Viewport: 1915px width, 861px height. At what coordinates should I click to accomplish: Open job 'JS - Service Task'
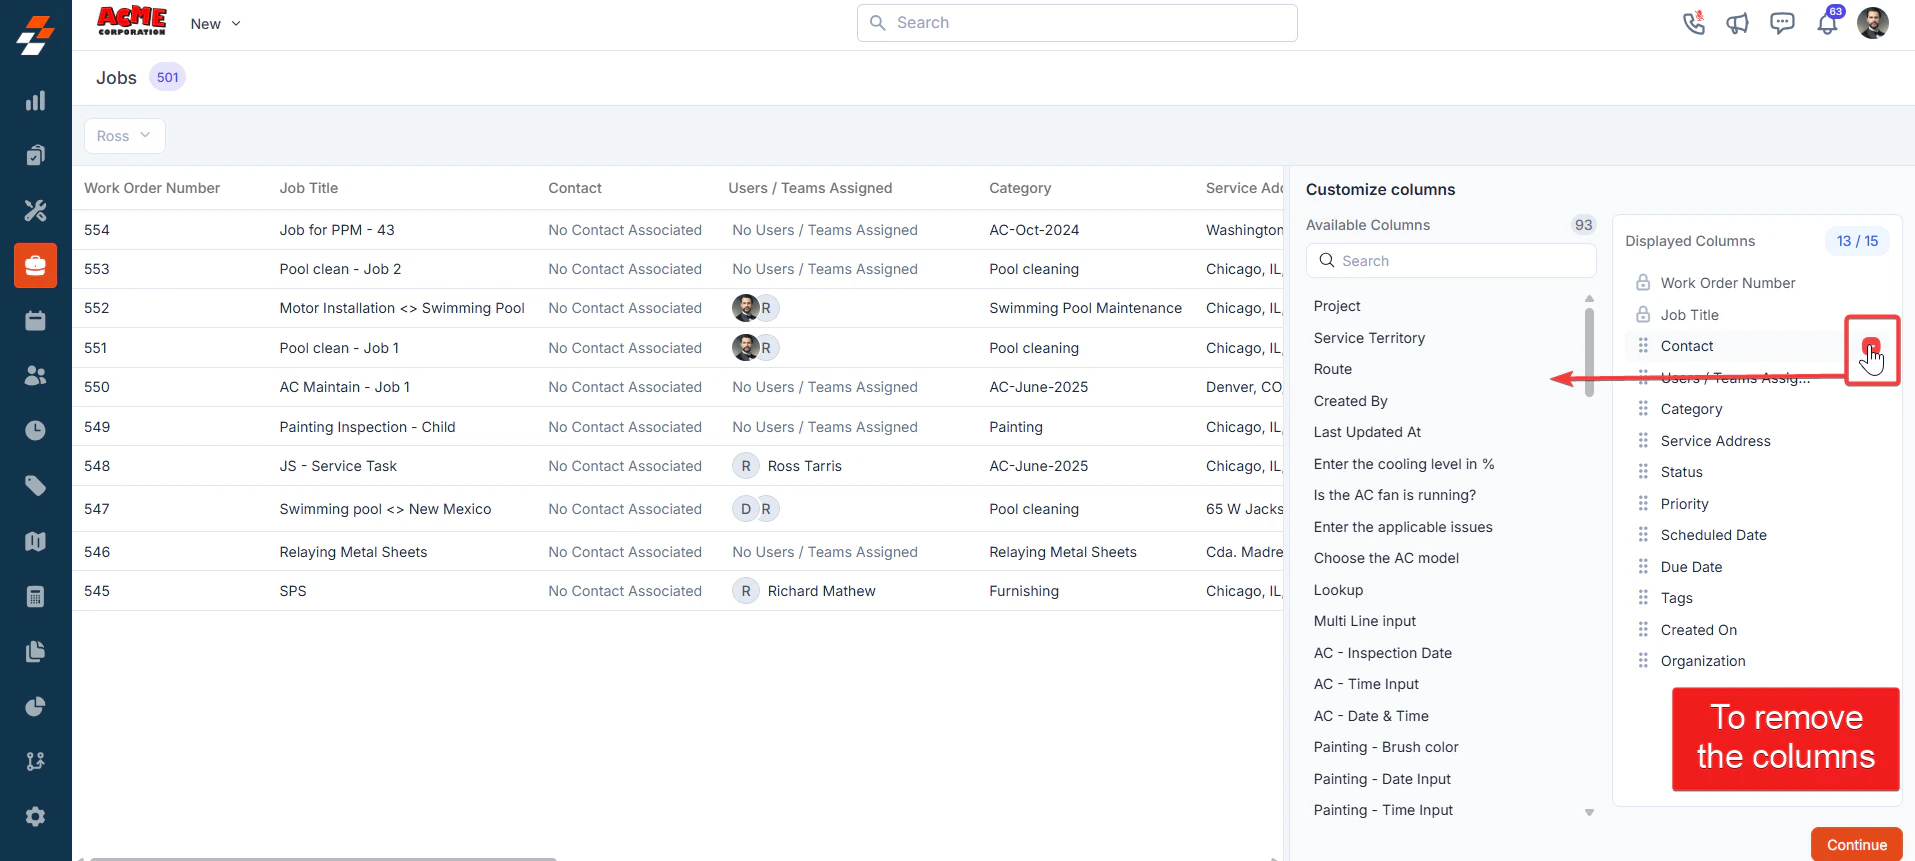point(338,466)
